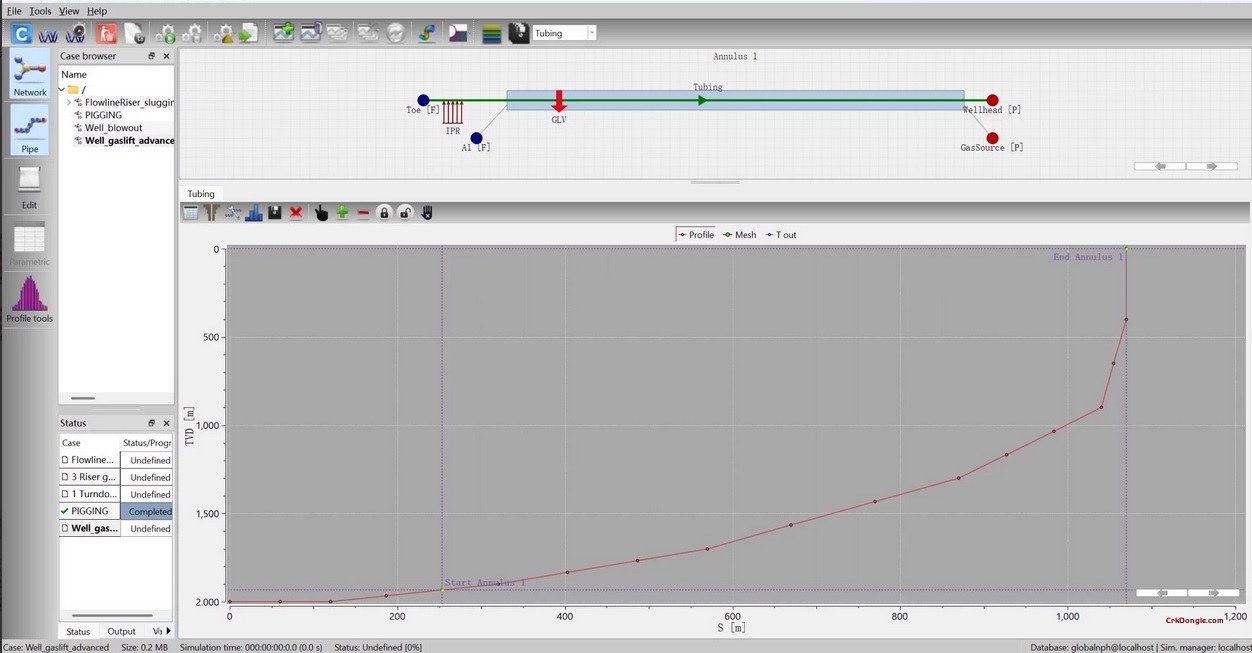Show more Status panel tabs arrow
The width and height of the screenshot is (1252, 653).
pyautogui.click(x=168, y=631)
